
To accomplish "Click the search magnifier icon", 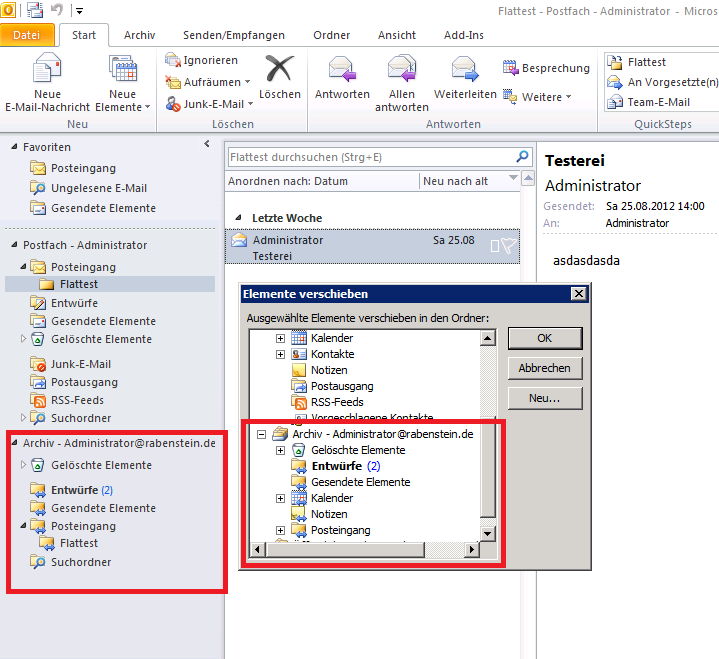I will pos(521,157).
